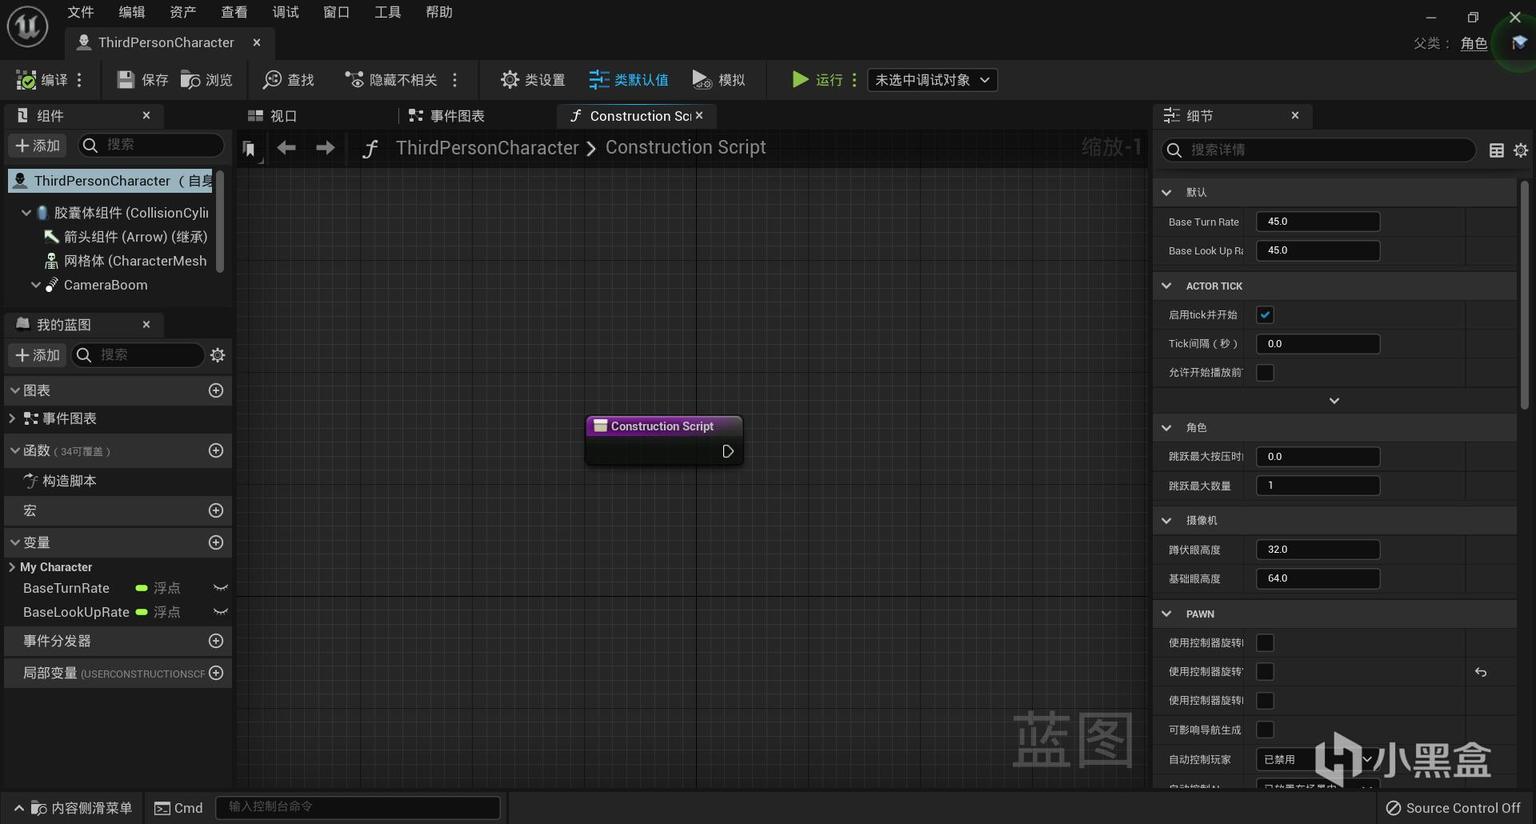
Task: Switch to the 事件图表 tab
Action: pyautogui.click(x=447, y=116)
